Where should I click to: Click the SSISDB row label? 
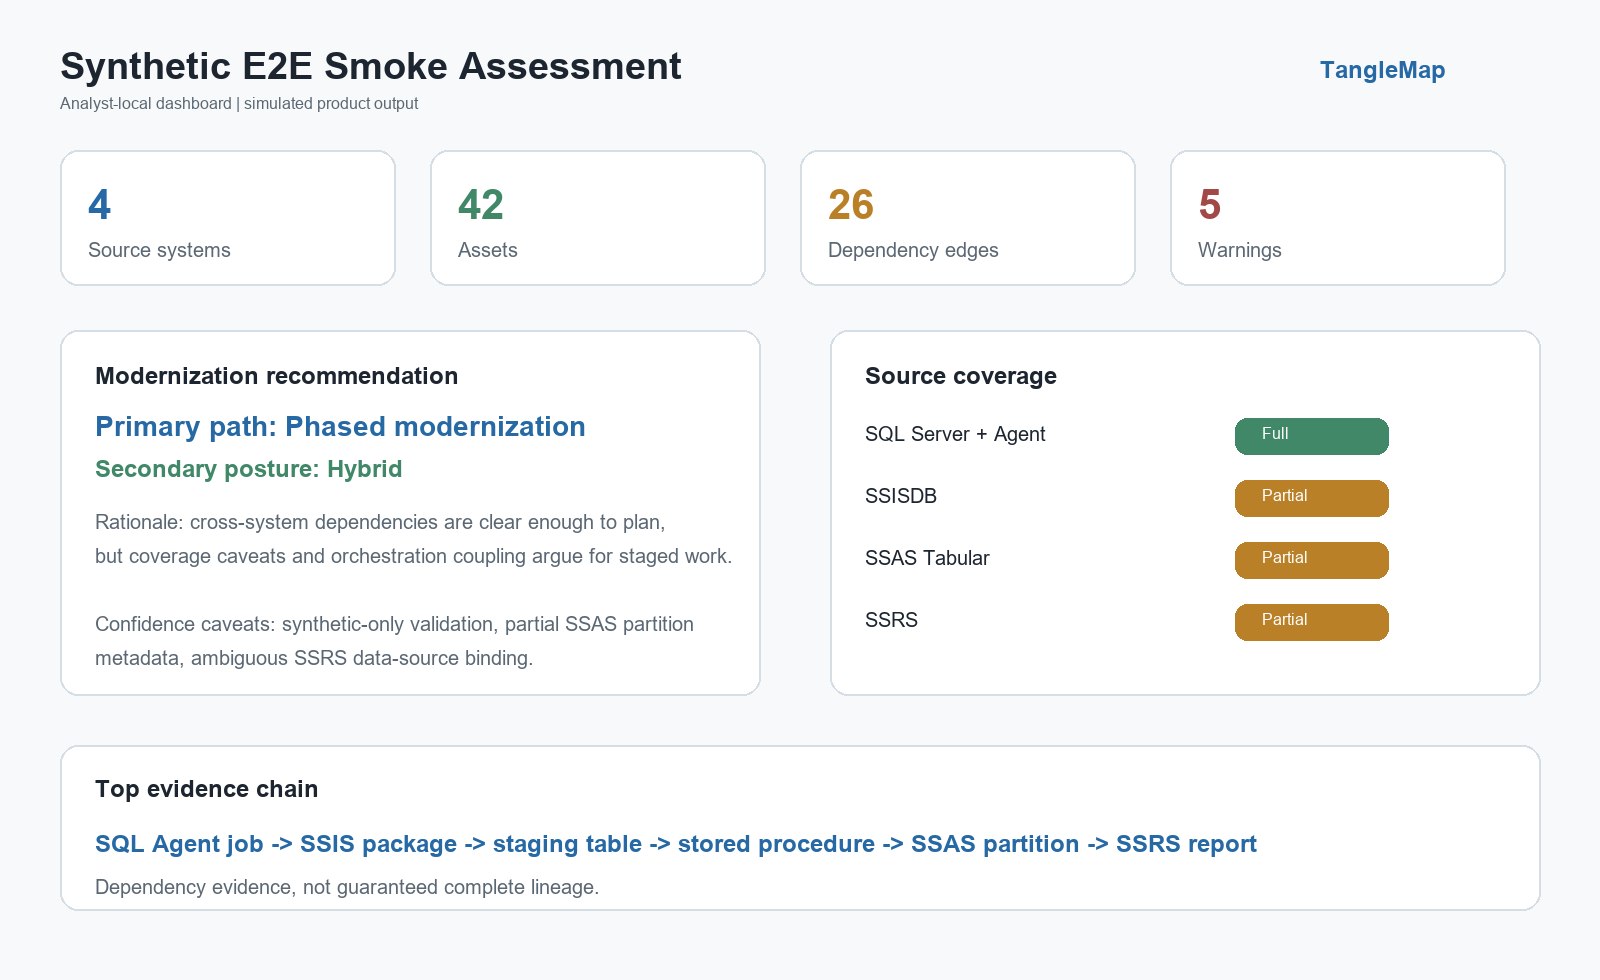click(901, 496)
